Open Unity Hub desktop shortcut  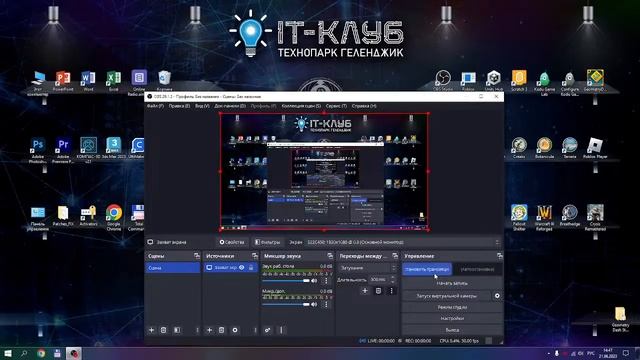click(x=493, y=80)
